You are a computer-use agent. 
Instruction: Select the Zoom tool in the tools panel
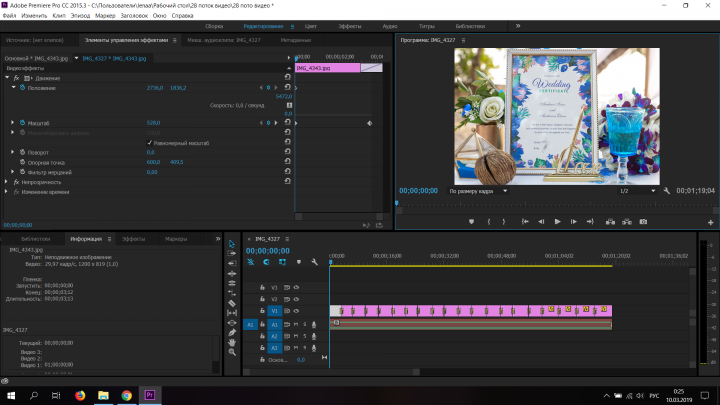(232, 352)
